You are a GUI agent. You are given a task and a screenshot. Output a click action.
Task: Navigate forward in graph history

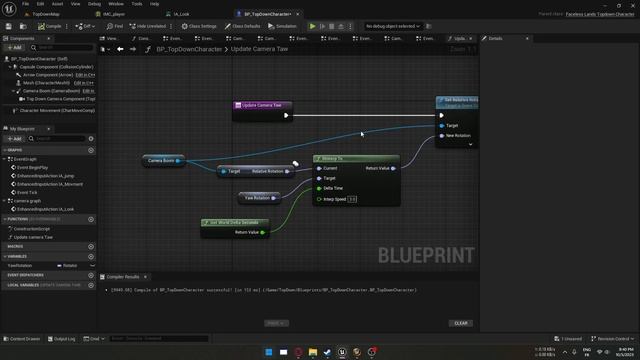point(133,49)
